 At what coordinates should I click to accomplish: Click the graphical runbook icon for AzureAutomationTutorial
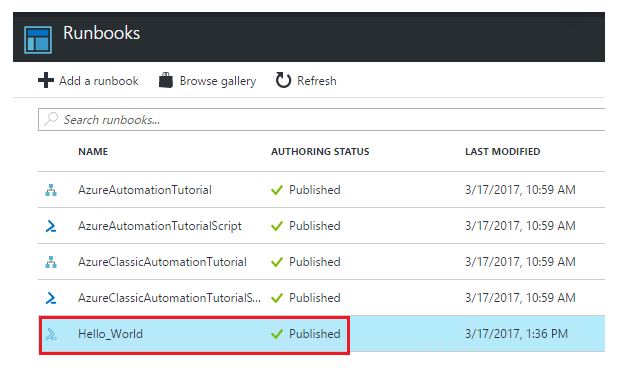tap(51, 190)
